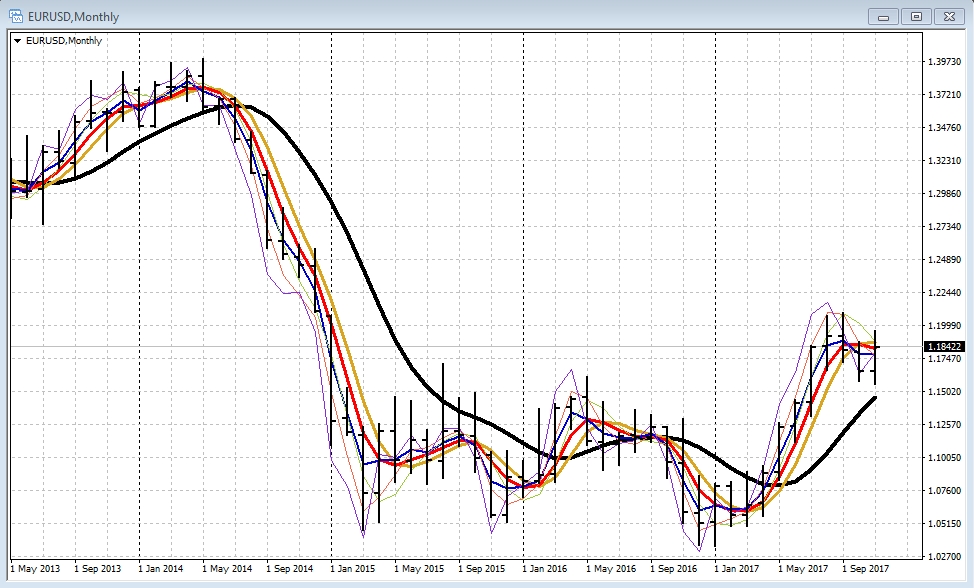The width and height of the screenshot is (974, 588).
Task: Select the 1 Jan 2015 date label
Action: [x=354, y=569]
